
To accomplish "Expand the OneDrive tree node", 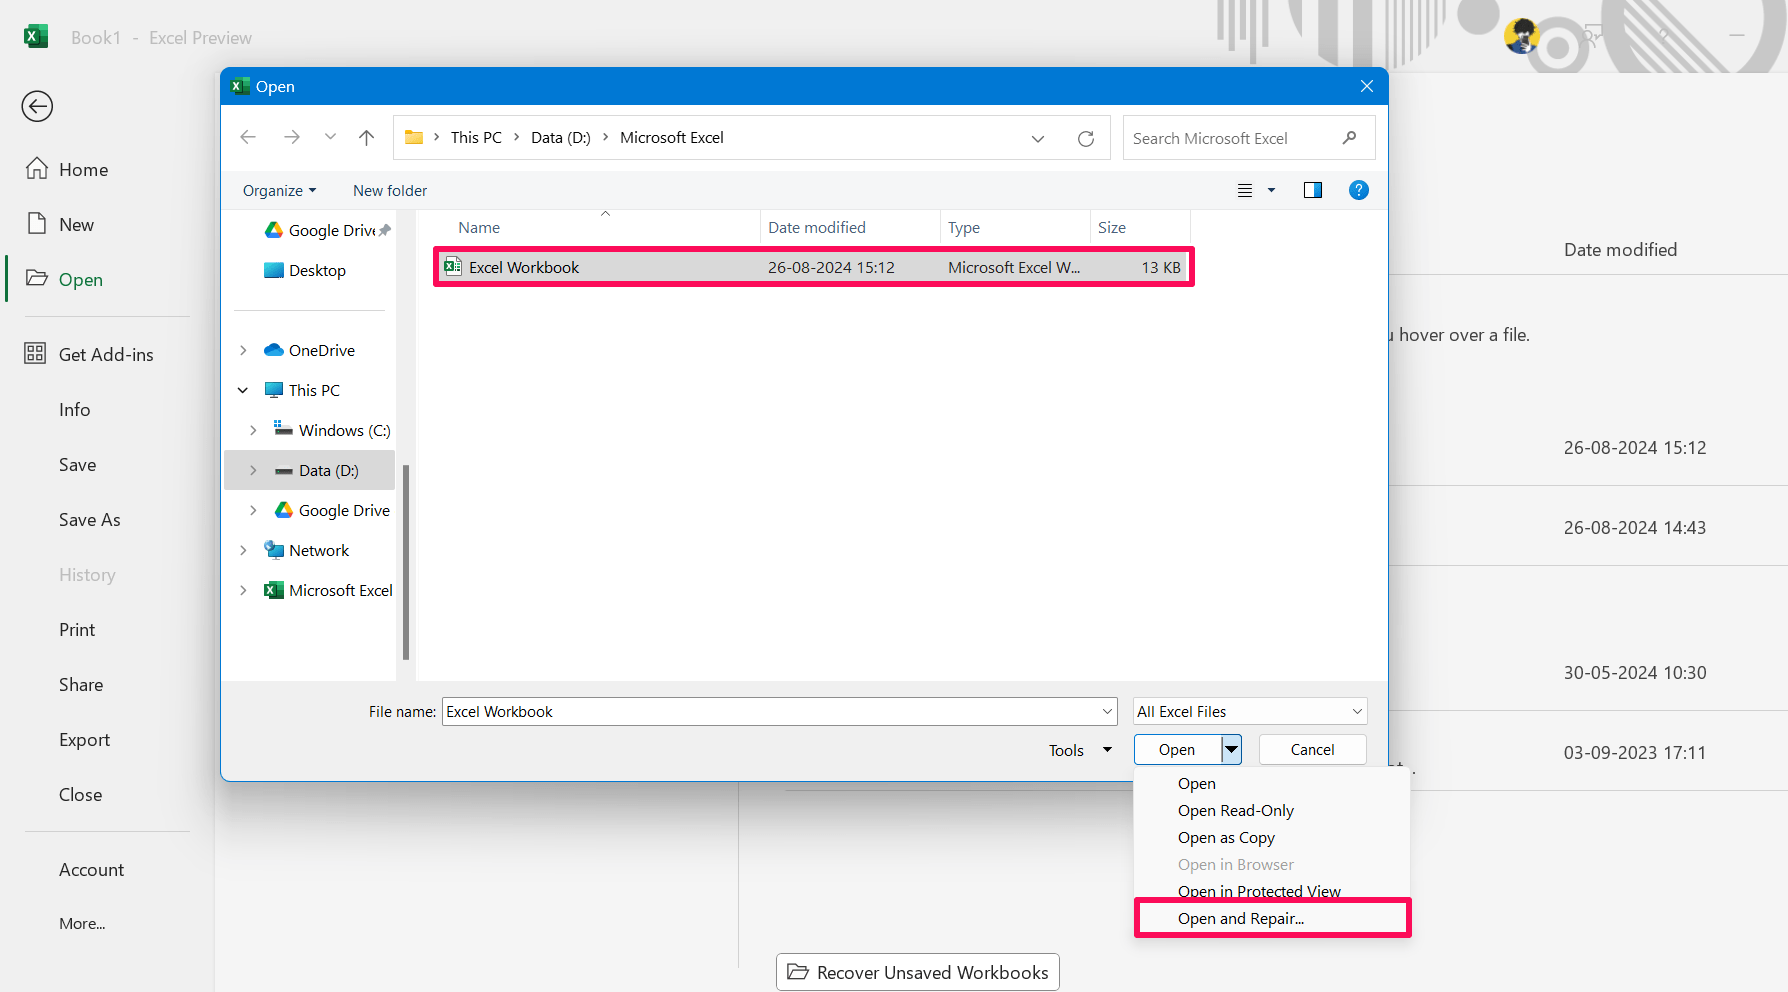I will click(x=243, y=350).
